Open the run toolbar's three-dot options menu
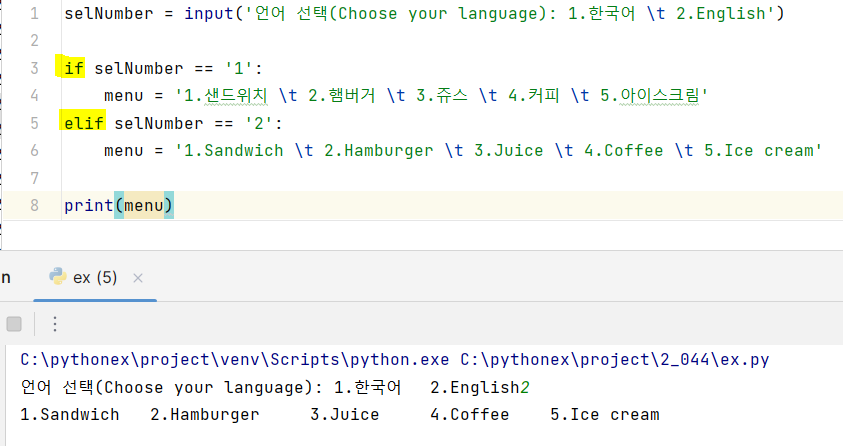 pos(55,324)
